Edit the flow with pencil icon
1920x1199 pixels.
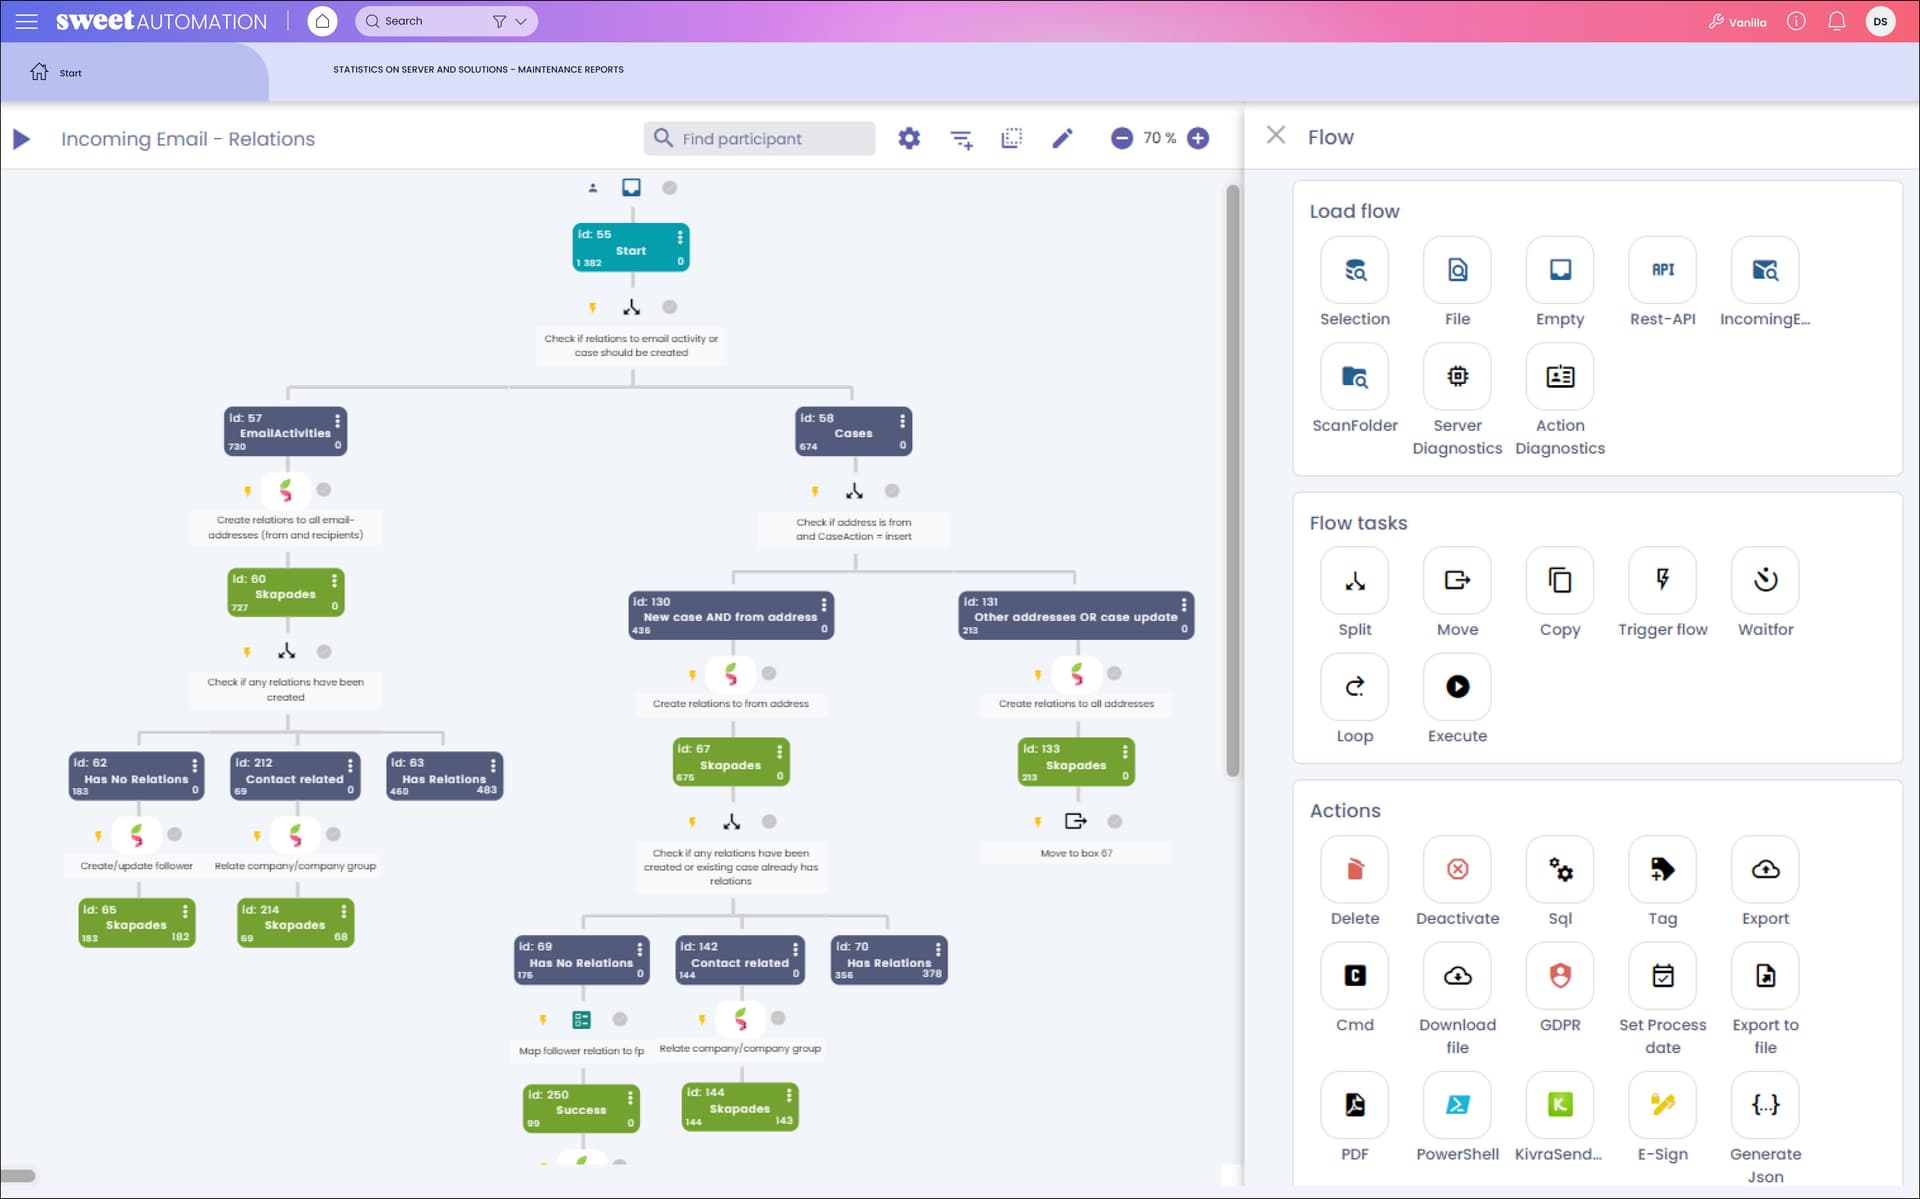tap(1062, 138)
